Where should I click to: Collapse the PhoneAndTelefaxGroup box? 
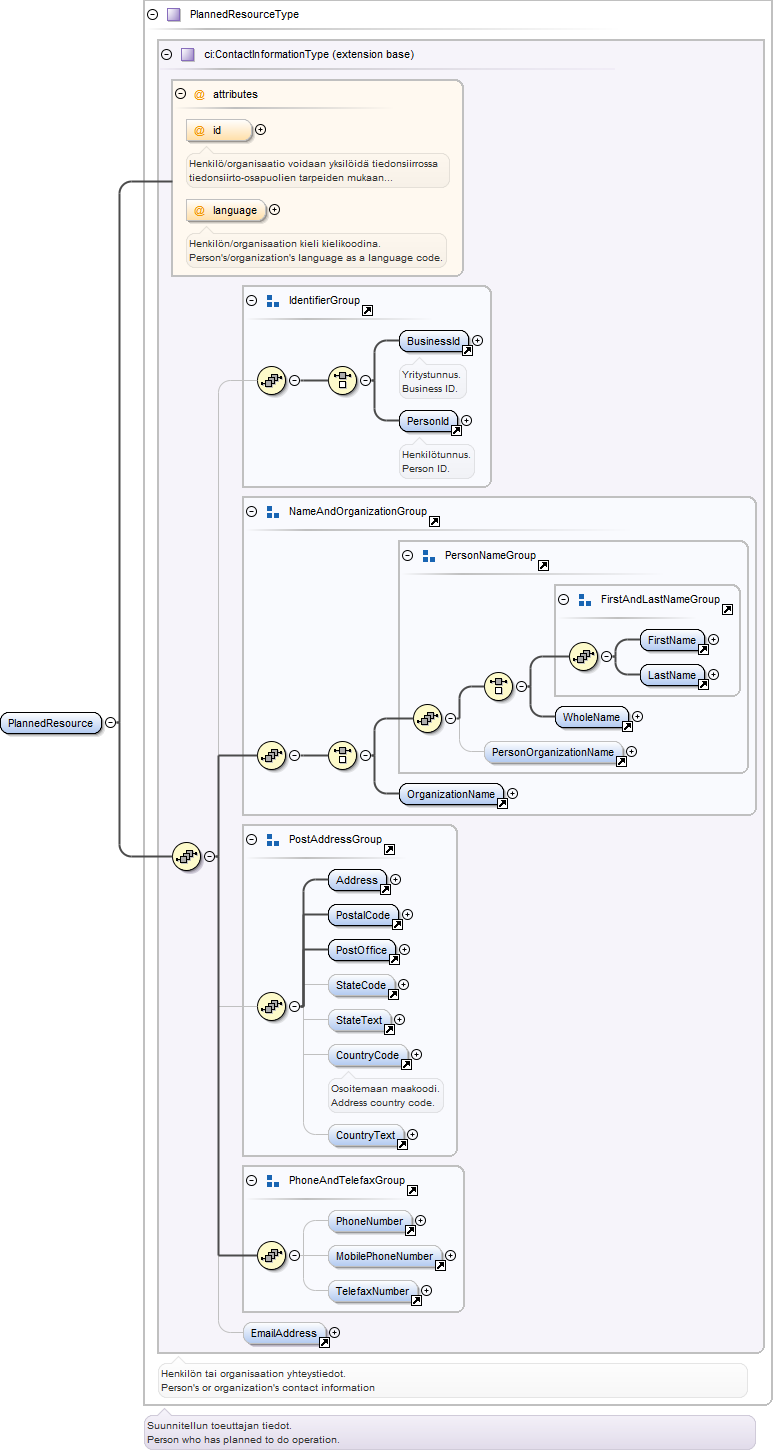point(252,1180)
